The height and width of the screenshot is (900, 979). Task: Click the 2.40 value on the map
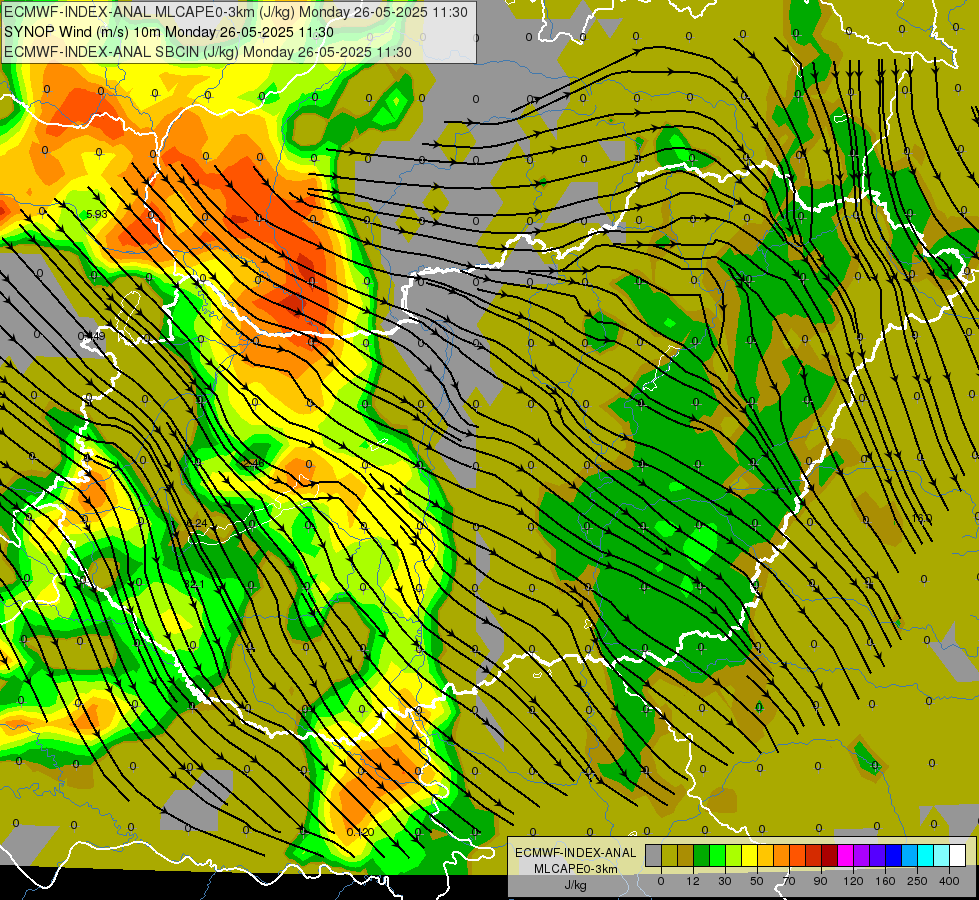pyautogui.click(x=253, y=463)
